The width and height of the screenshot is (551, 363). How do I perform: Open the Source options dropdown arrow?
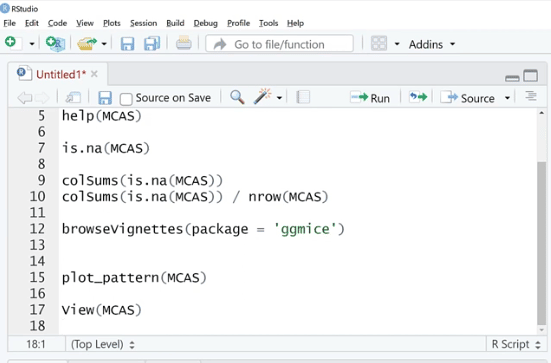click(x=507, y=98)
